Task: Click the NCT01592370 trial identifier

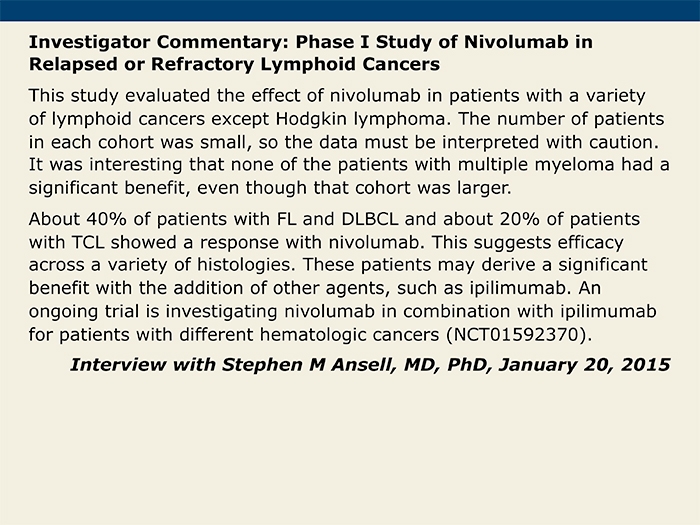Action: click(x=517, y=334)
